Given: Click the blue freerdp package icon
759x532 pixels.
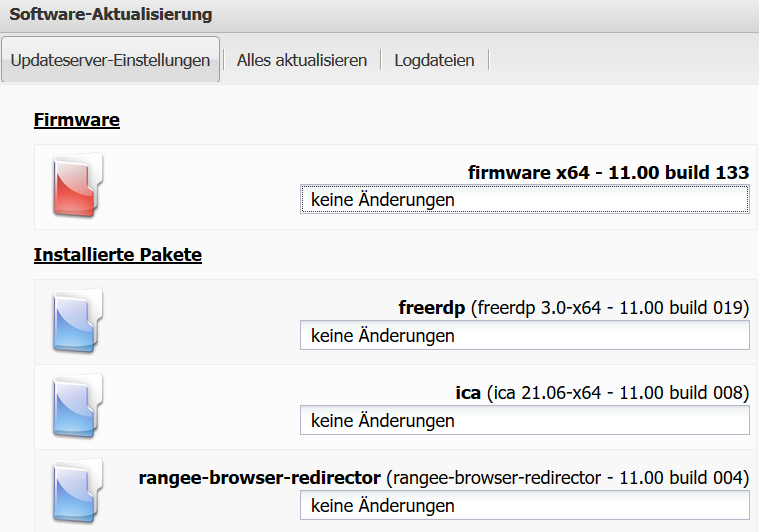Looking at the screenshot, I should coord(77,321).
